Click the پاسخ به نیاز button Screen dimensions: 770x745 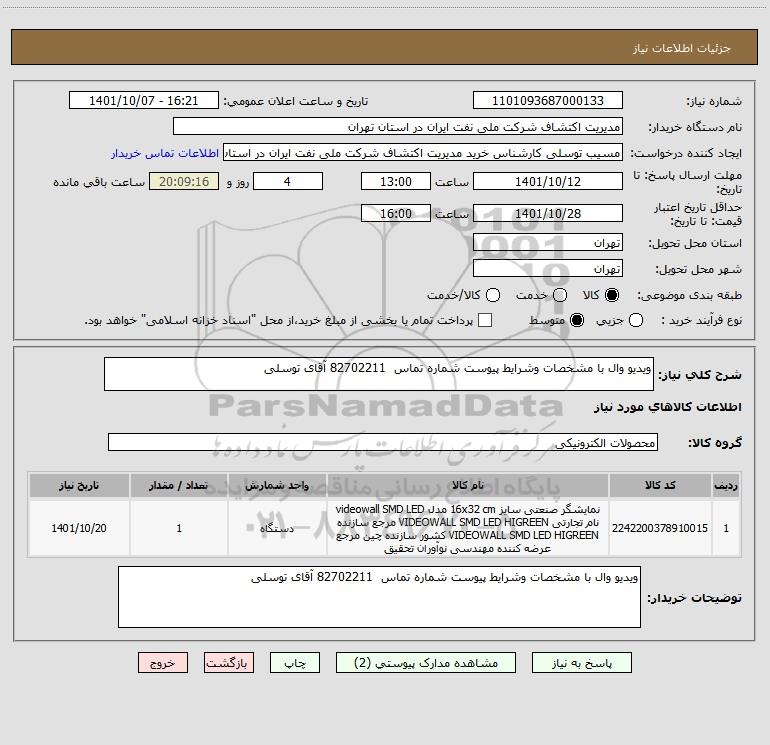(581, 663)
